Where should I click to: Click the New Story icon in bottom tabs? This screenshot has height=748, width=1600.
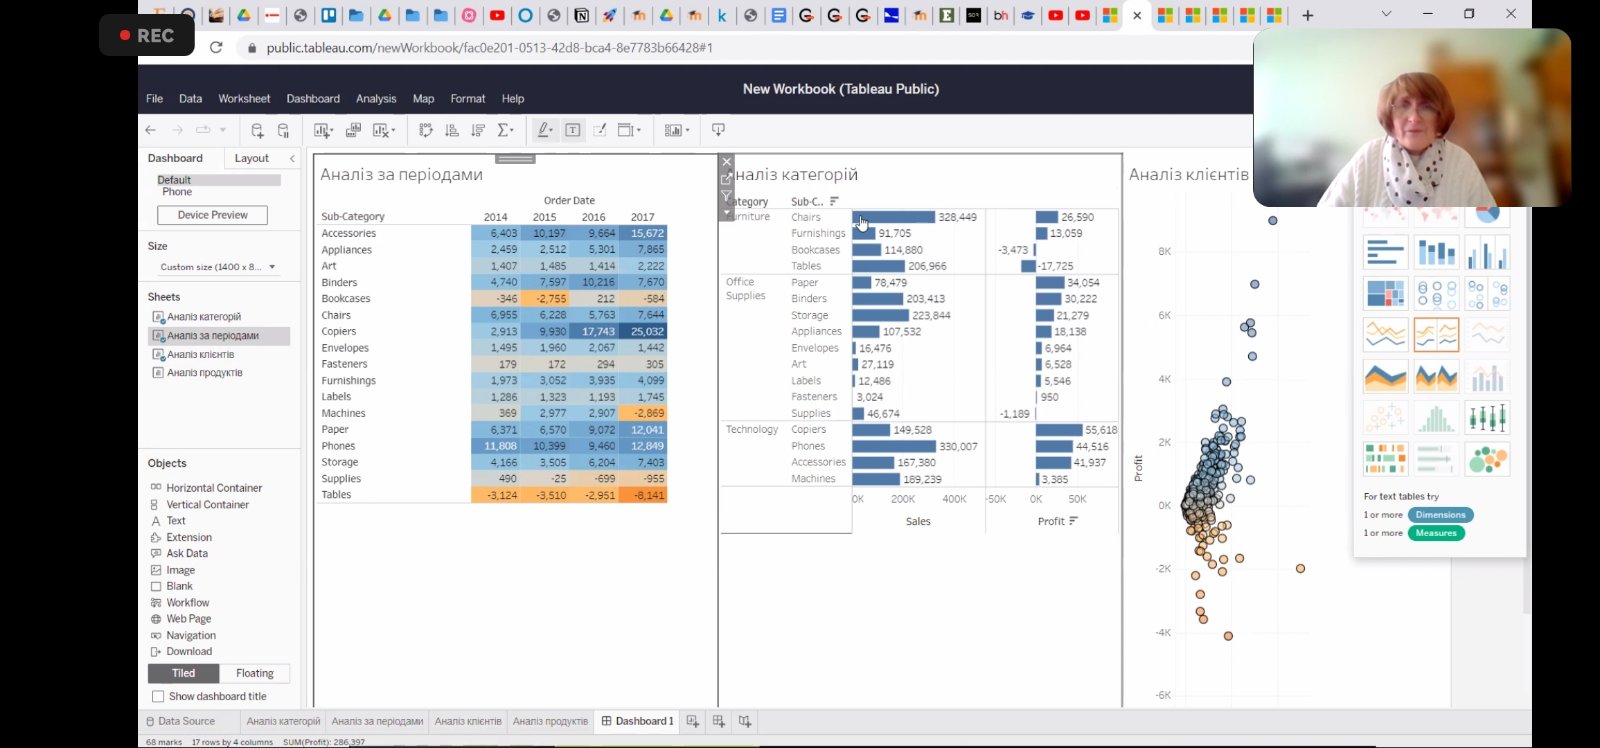pos(745,721)
